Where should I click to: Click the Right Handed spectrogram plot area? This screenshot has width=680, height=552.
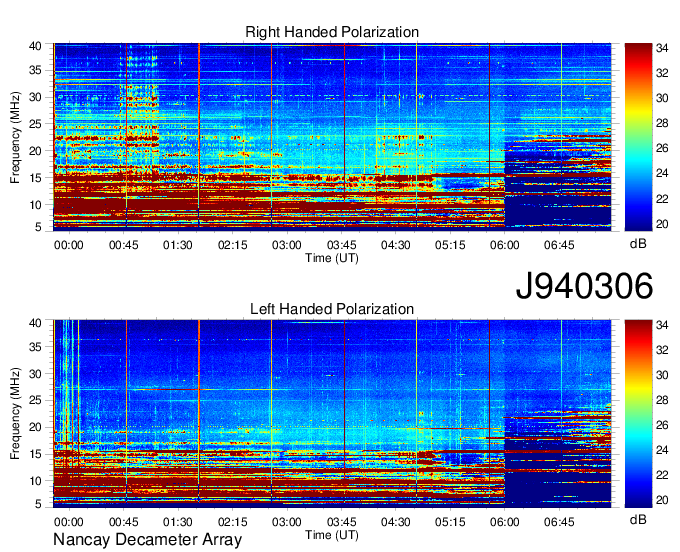[x=332, y=136]
